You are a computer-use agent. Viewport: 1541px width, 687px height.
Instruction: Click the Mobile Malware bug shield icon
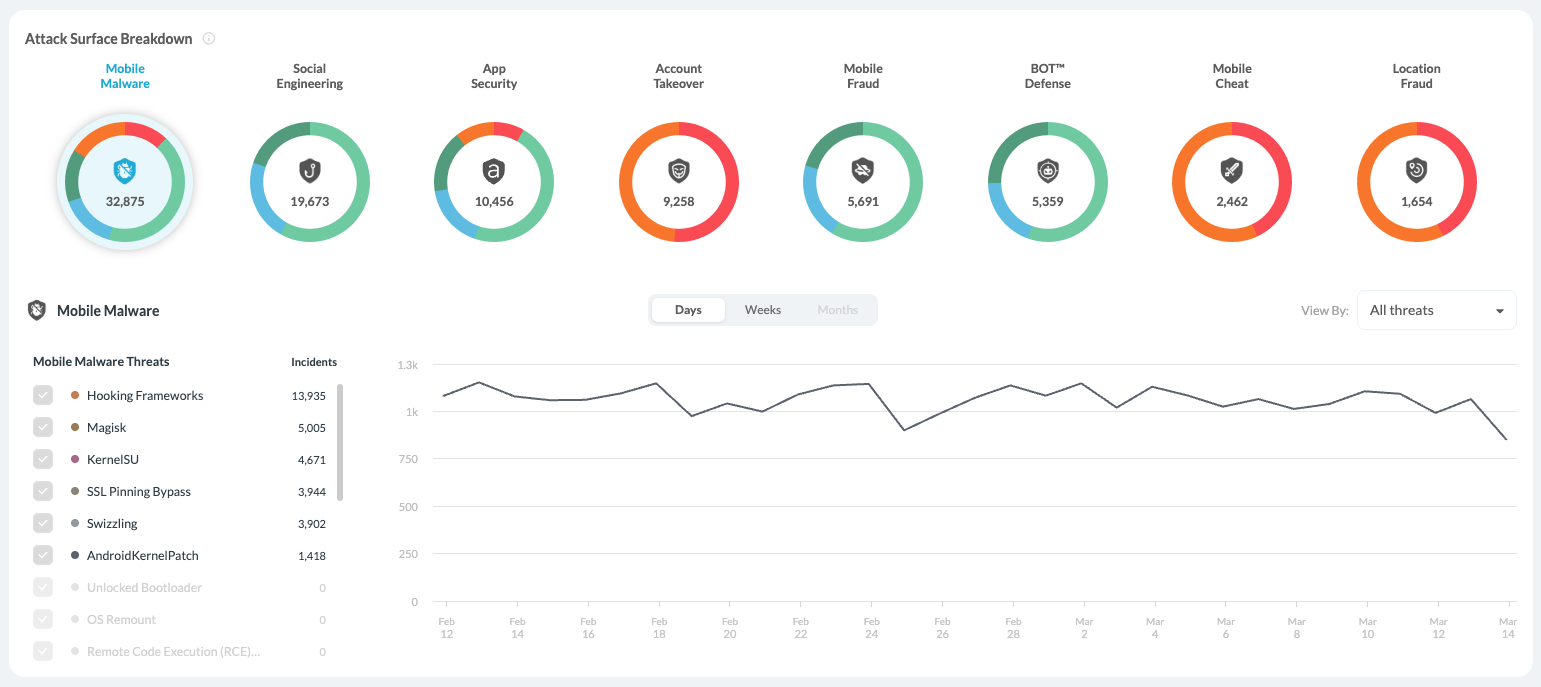pos(125,171)
